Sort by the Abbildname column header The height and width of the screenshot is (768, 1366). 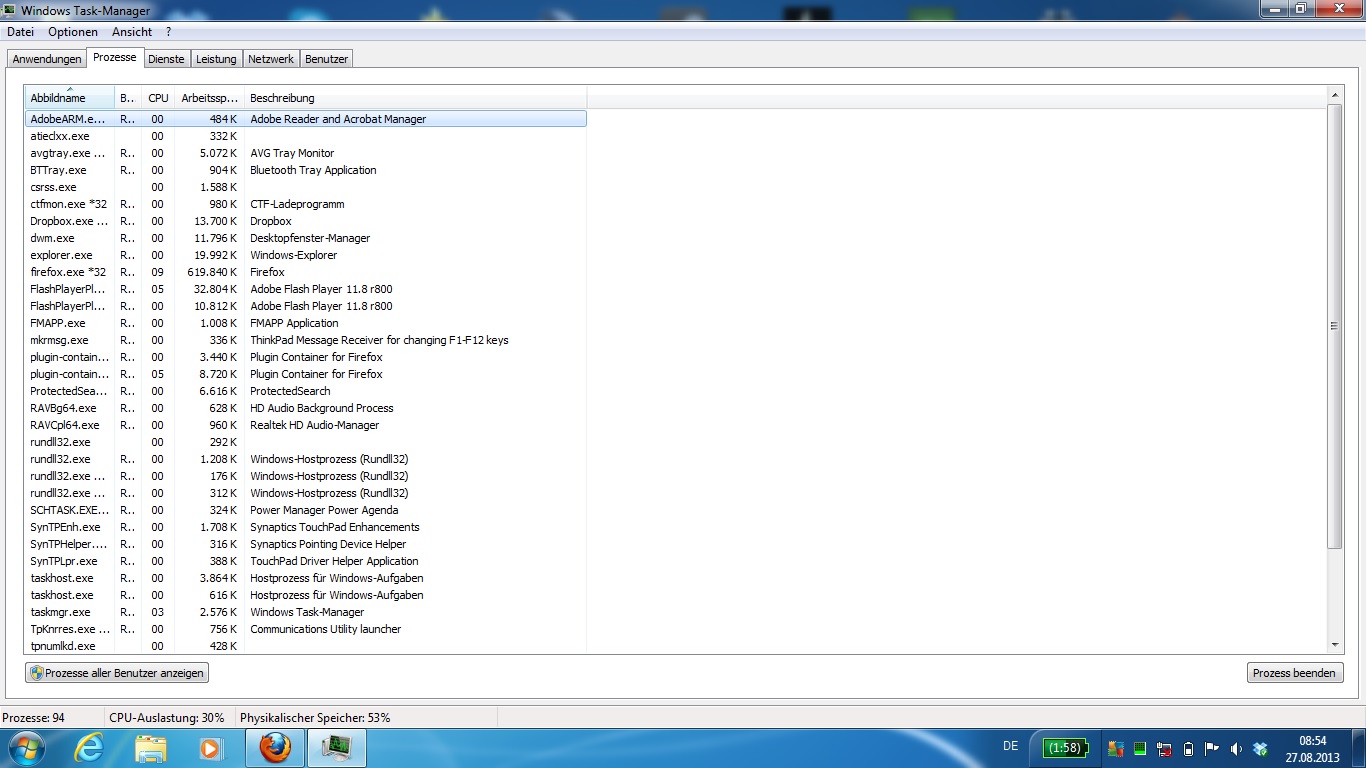[x=70, y=98]
